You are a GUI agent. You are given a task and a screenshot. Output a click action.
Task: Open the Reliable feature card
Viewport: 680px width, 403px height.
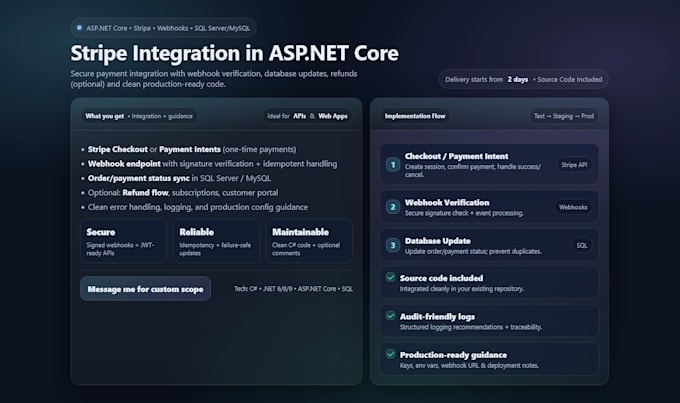(x=216, y=241)
